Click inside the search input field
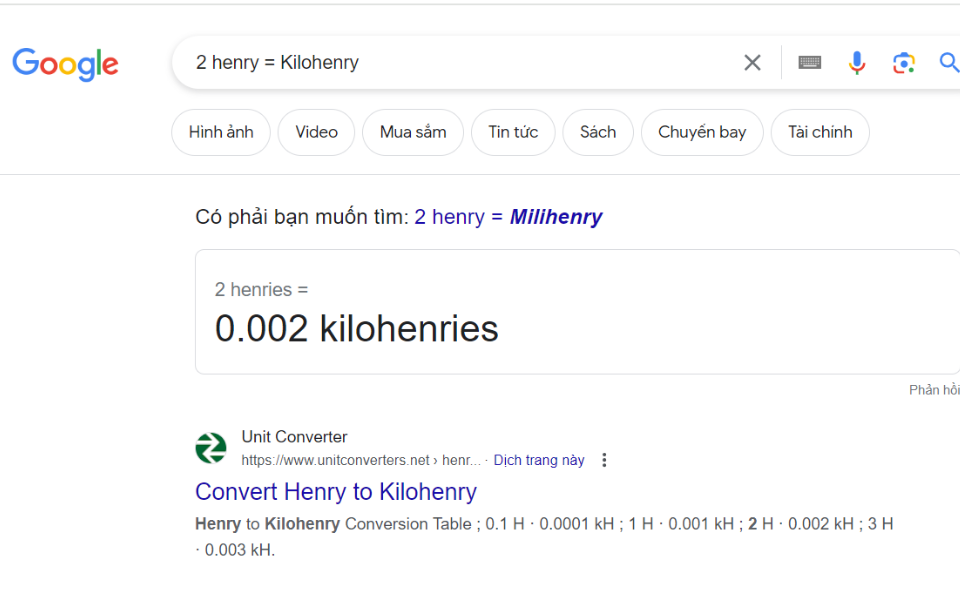Screen dimensions: 960x600 tap(450, 62)
